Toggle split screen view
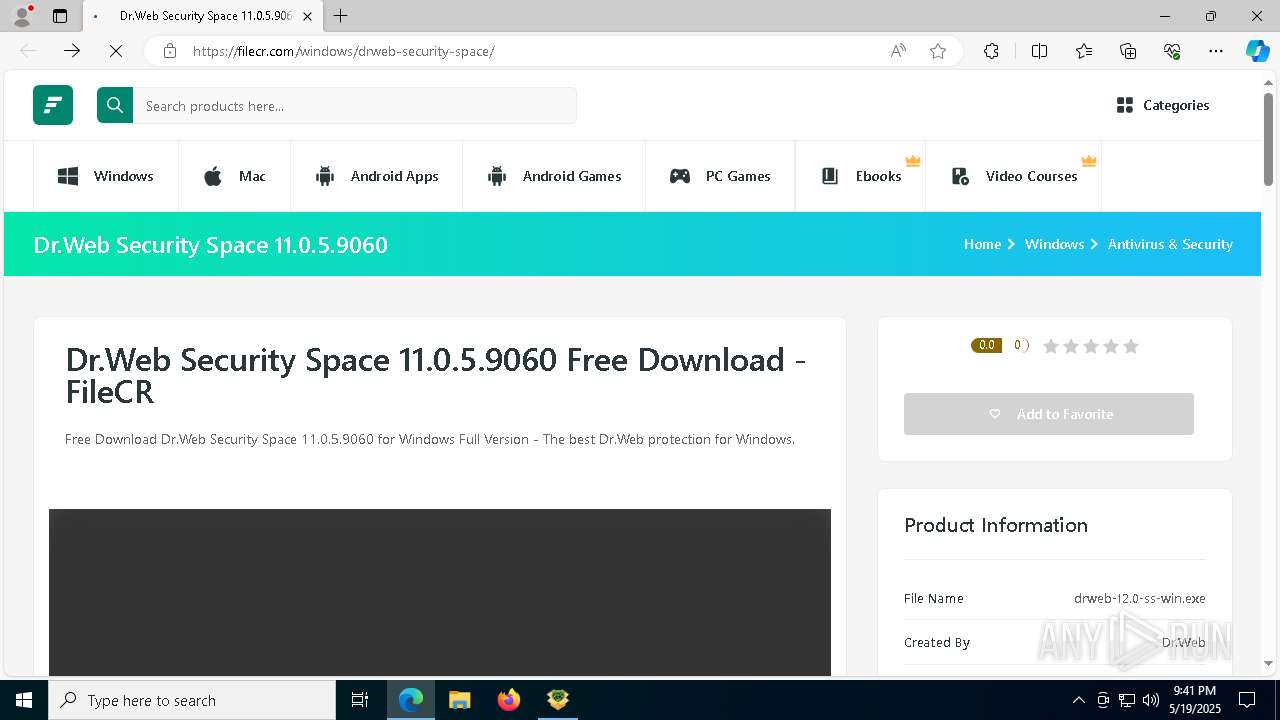Image resolution: width=1280 pixels, height=720 pixels. [x=1039, y=51]
